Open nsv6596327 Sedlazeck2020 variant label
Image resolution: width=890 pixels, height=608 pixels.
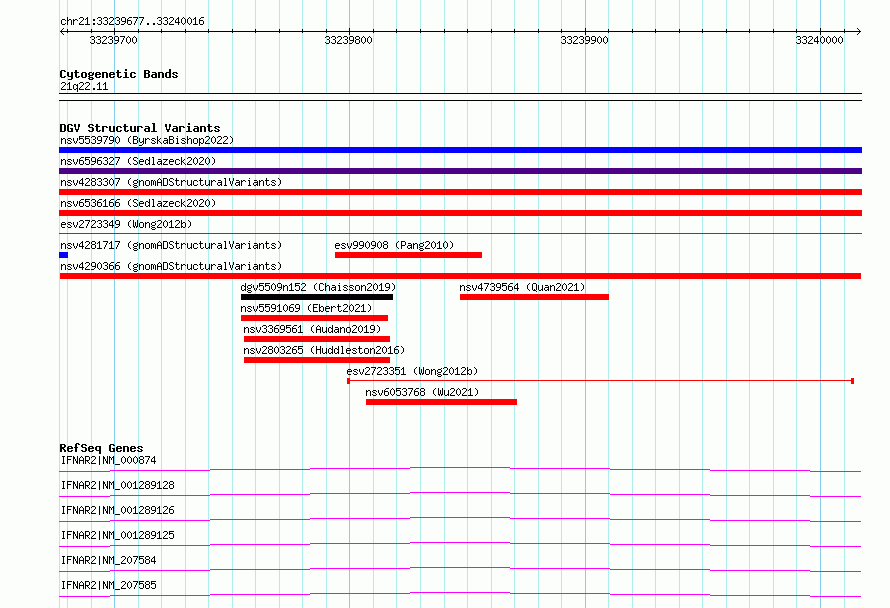pyautogui.click(x=138, y=161)
